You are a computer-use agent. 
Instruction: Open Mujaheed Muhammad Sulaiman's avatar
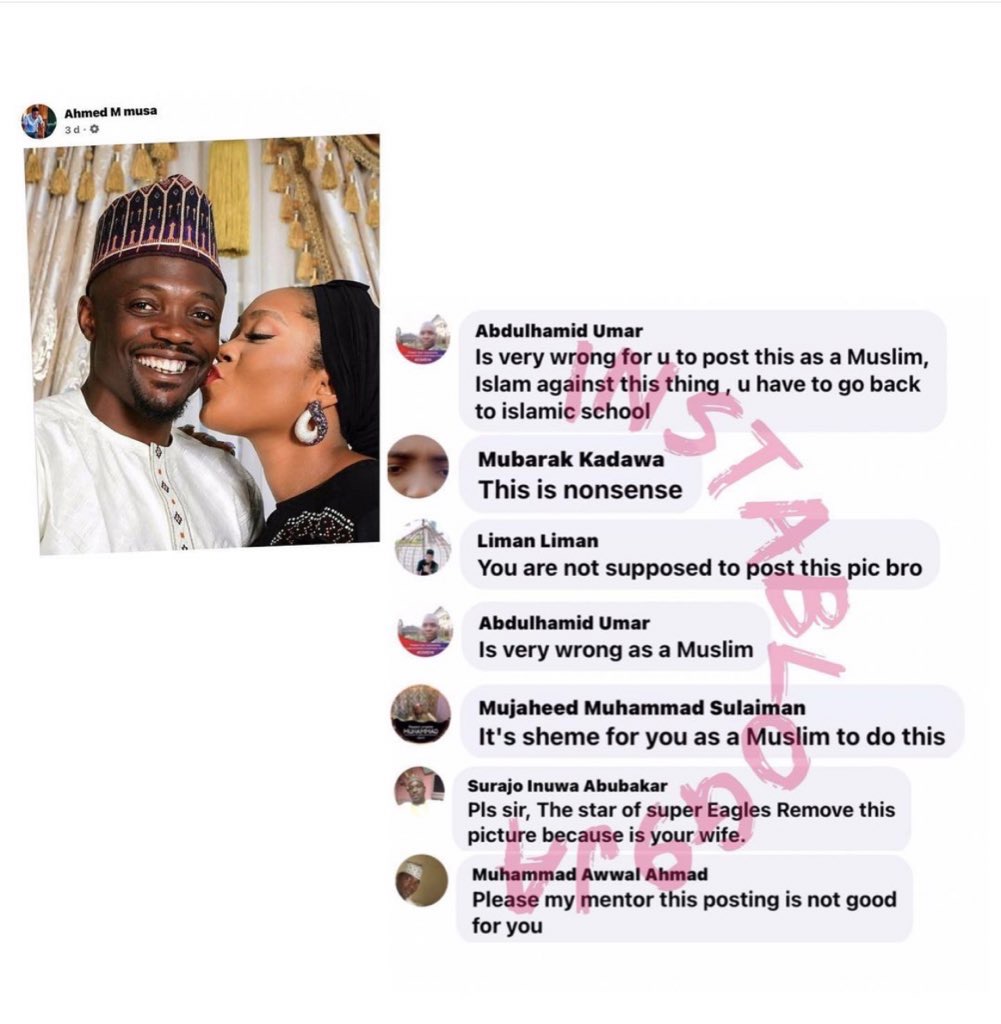[421, 714]
